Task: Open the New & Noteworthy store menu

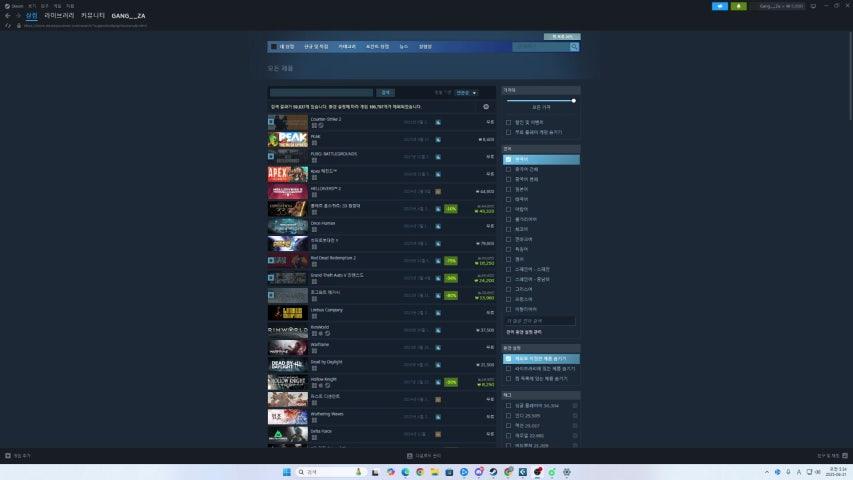Action: click(316, 47)
